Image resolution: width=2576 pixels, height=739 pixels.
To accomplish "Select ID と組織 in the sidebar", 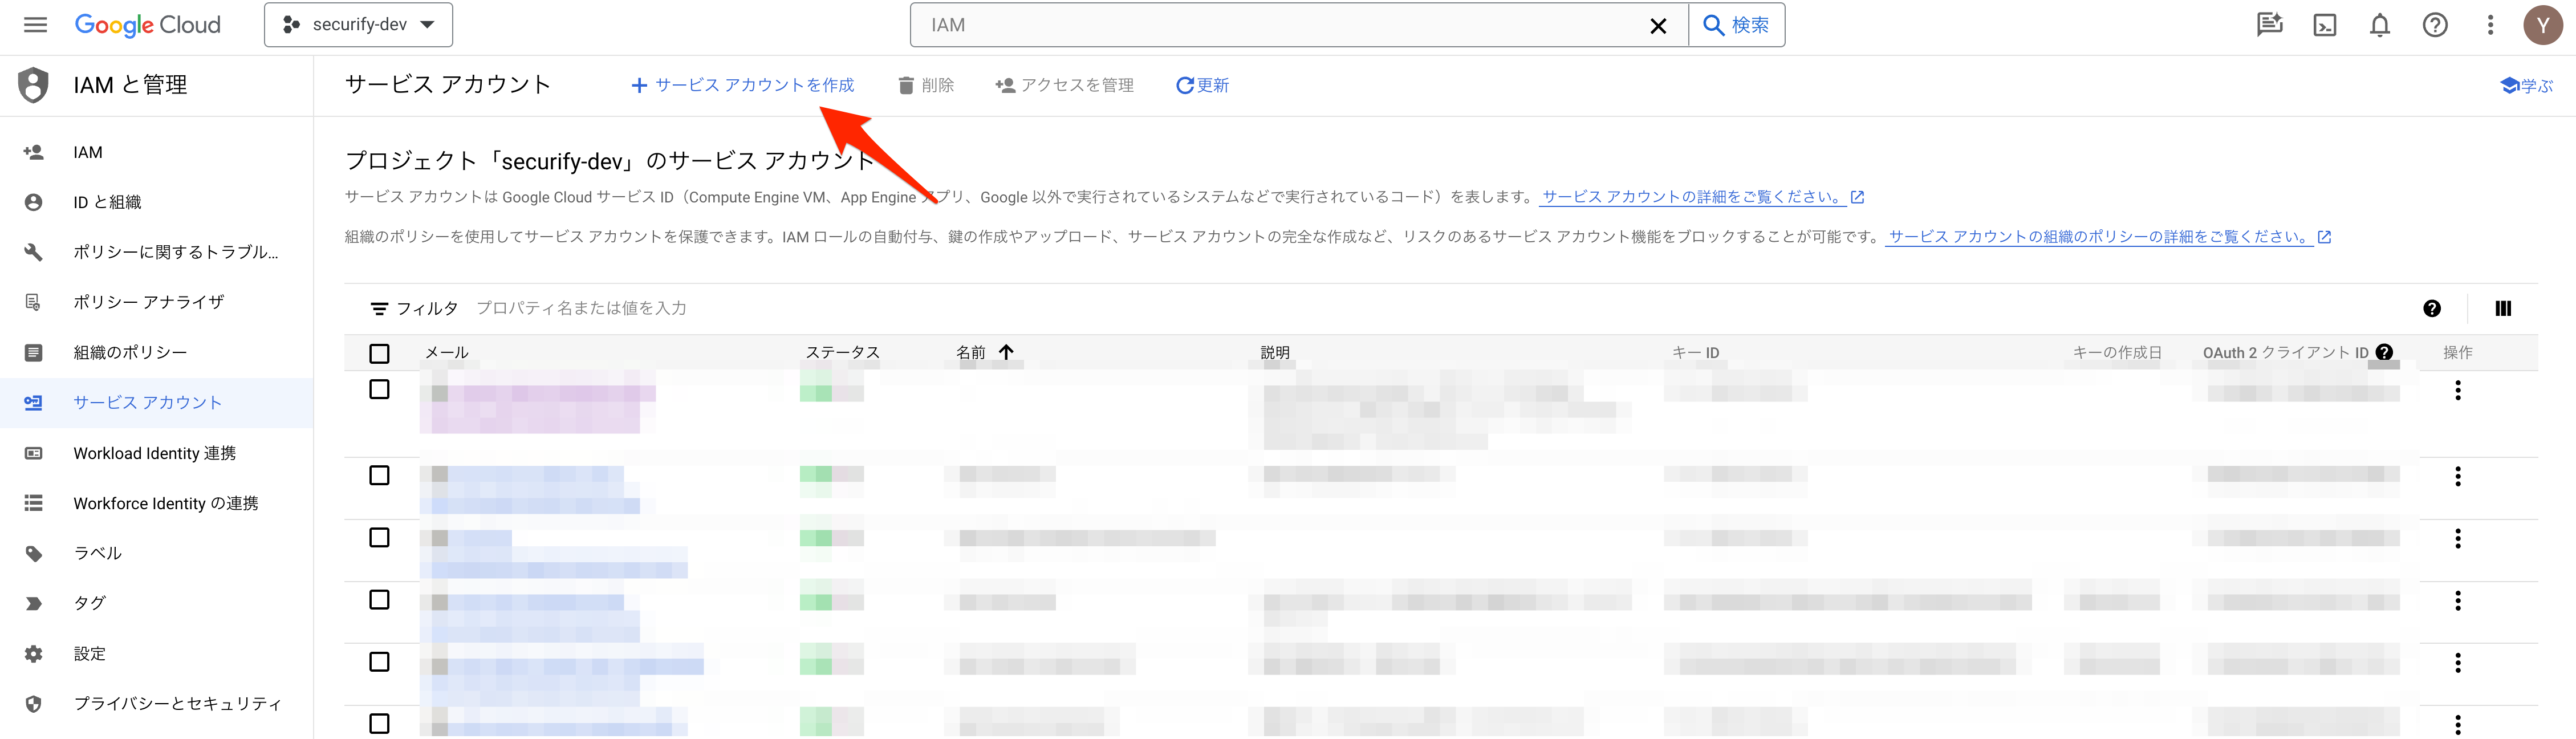I will click(156, 202).
